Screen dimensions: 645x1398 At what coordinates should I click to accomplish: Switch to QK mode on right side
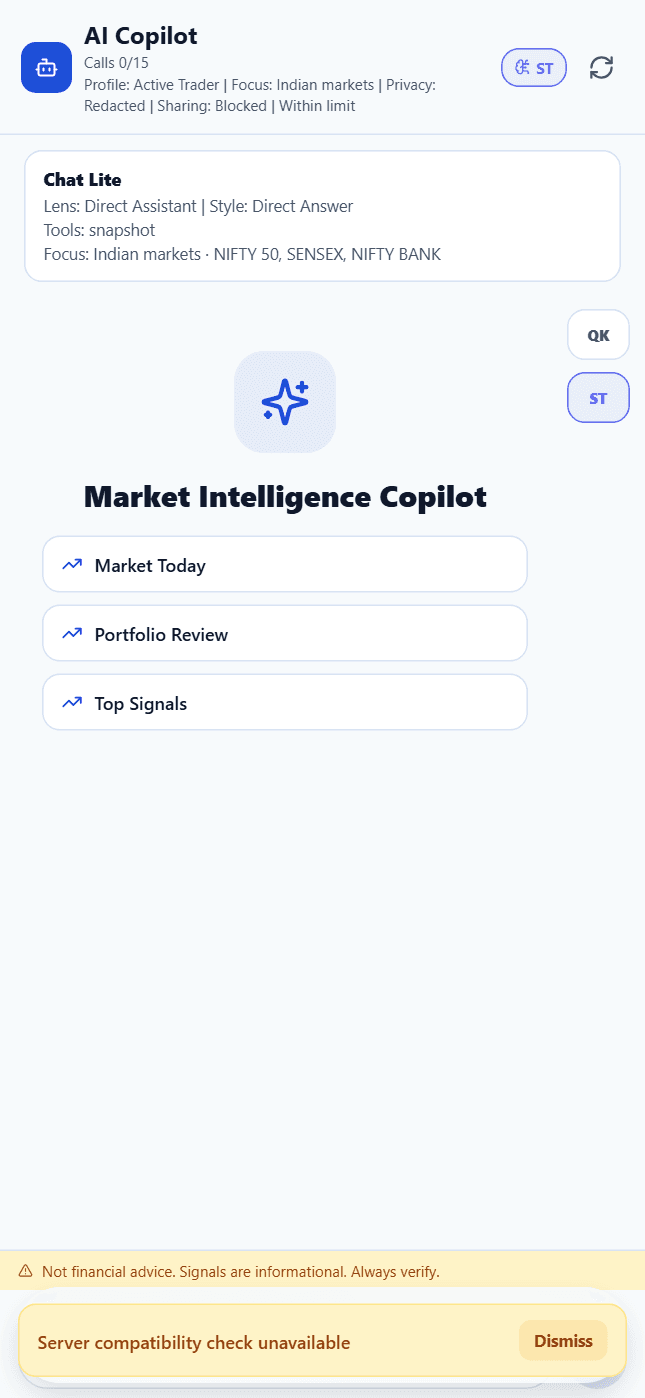click(x=598, y=335)
